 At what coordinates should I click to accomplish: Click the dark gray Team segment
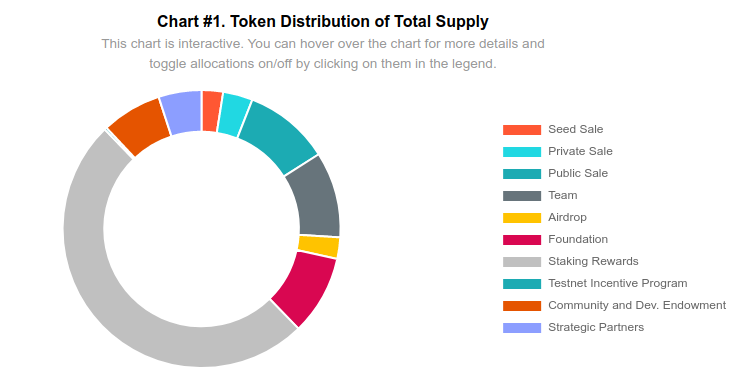click(x=315, y=198)
